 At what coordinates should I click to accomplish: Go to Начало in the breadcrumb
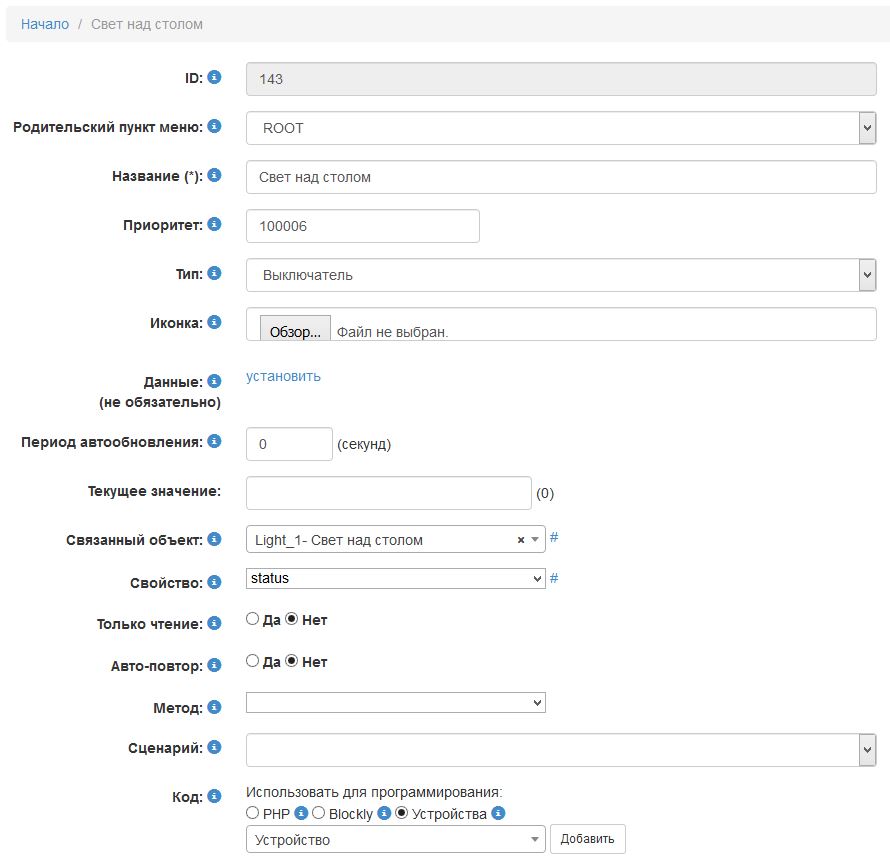click(x=45, y=24)
